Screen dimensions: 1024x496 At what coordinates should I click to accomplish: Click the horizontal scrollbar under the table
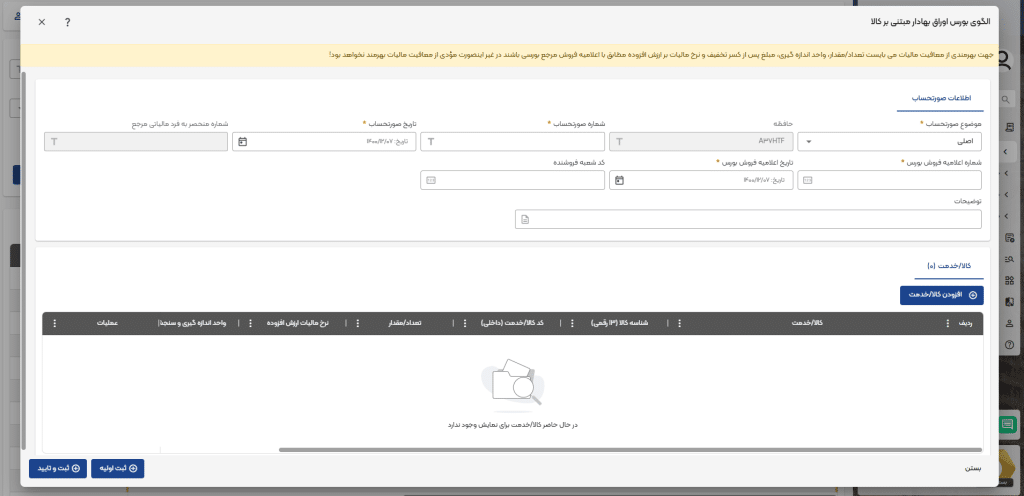click(x=600, y=450)
